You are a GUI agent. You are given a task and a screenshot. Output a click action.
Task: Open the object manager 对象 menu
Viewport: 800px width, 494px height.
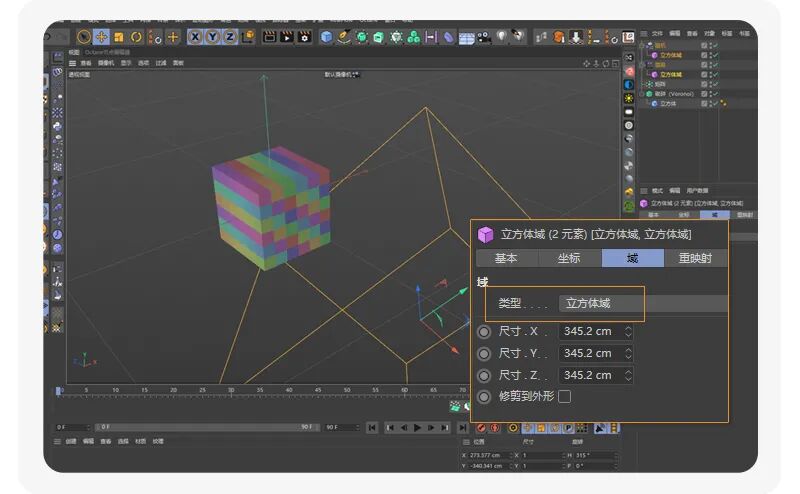click(x=710, y=34)
